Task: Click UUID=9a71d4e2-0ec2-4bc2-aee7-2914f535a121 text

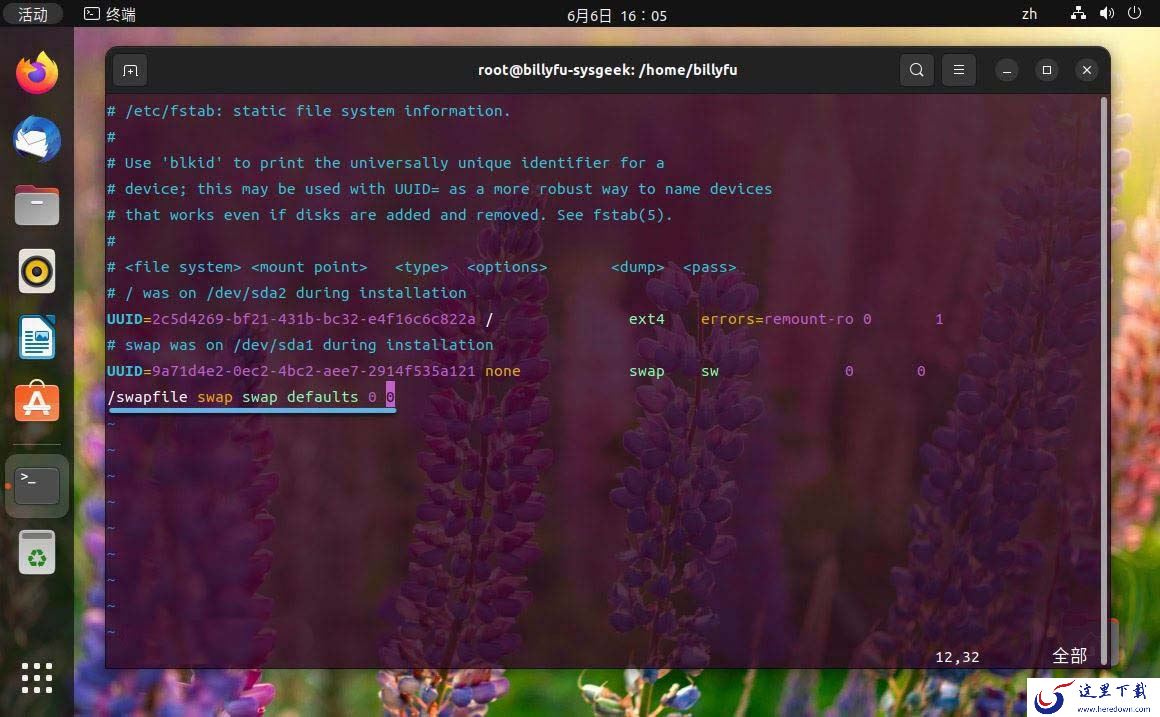Action: click(291, 371)
